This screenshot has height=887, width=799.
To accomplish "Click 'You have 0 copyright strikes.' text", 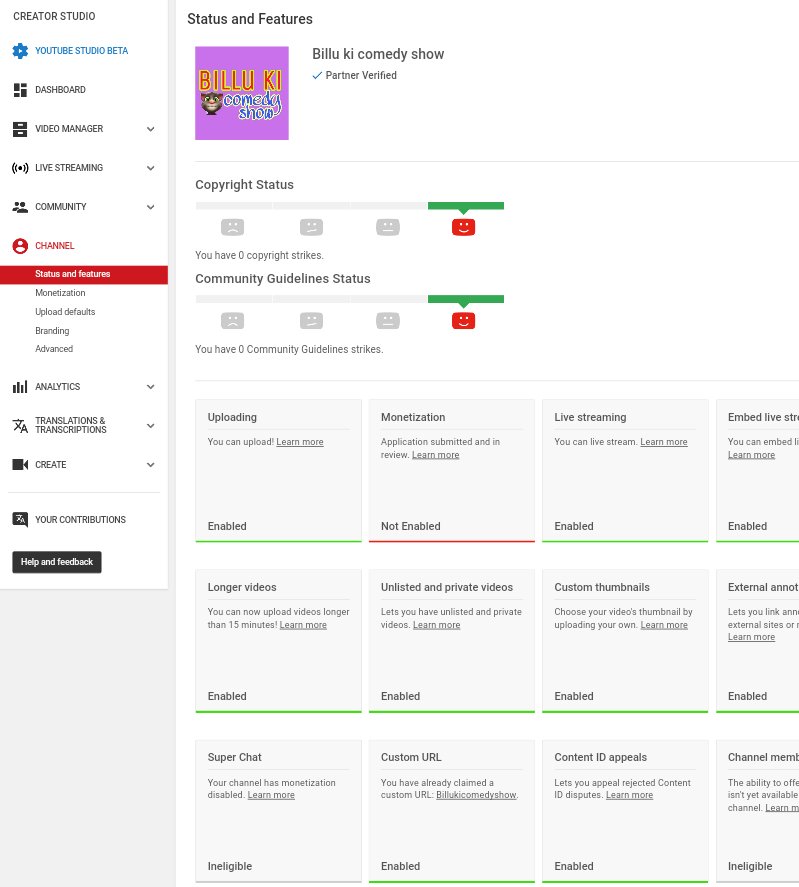I will [259, 255].
